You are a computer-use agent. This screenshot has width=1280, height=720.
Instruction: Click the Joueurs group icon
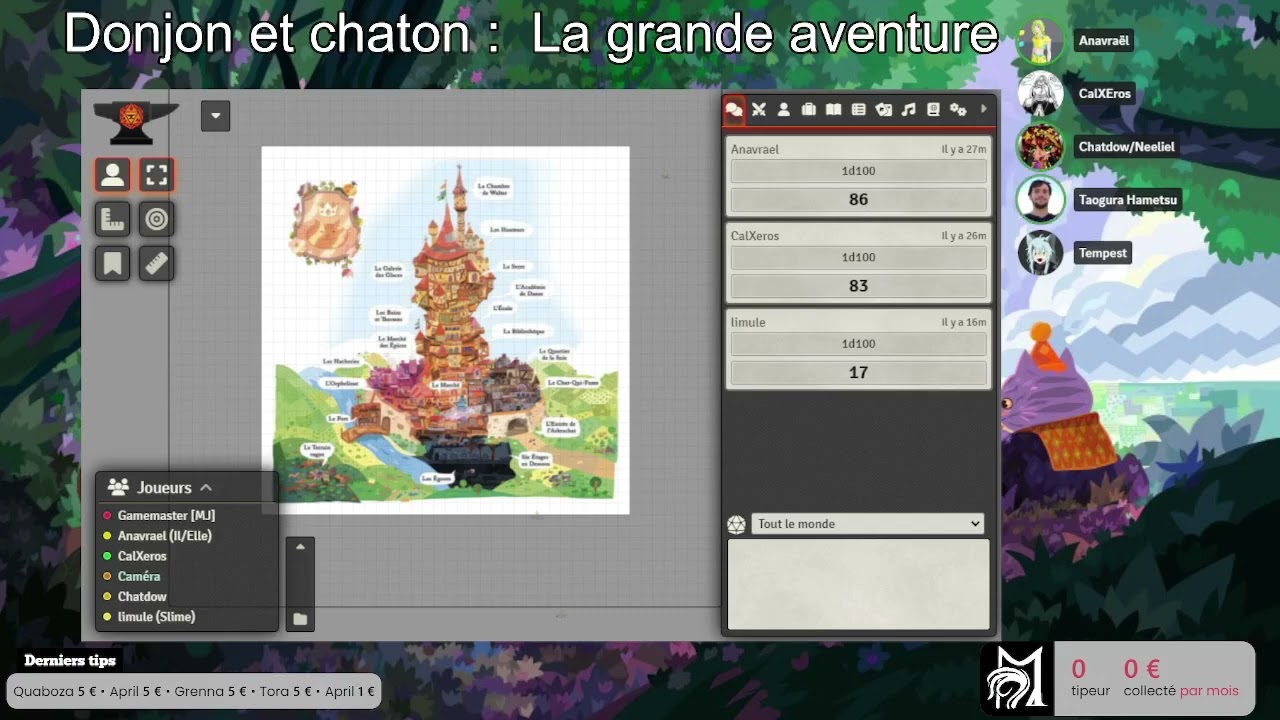118,487
